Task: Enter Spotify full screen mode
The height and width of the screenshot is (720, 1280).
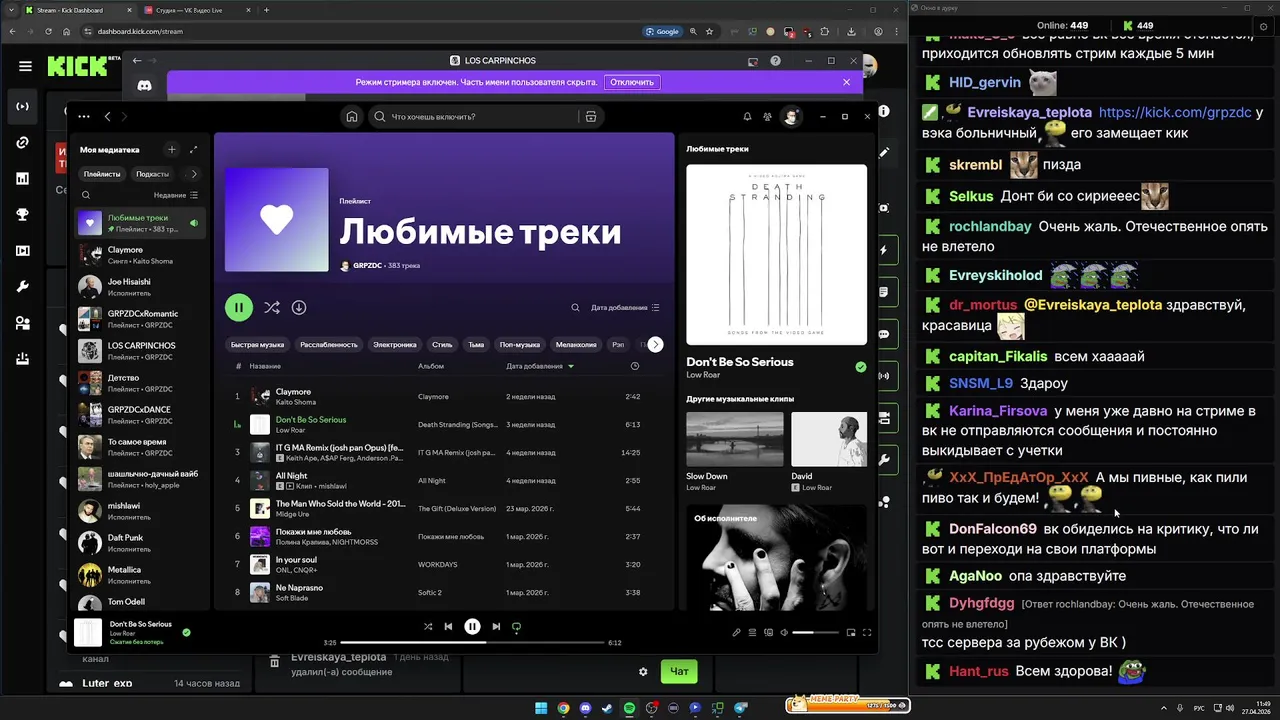Action: click(867, 633)
